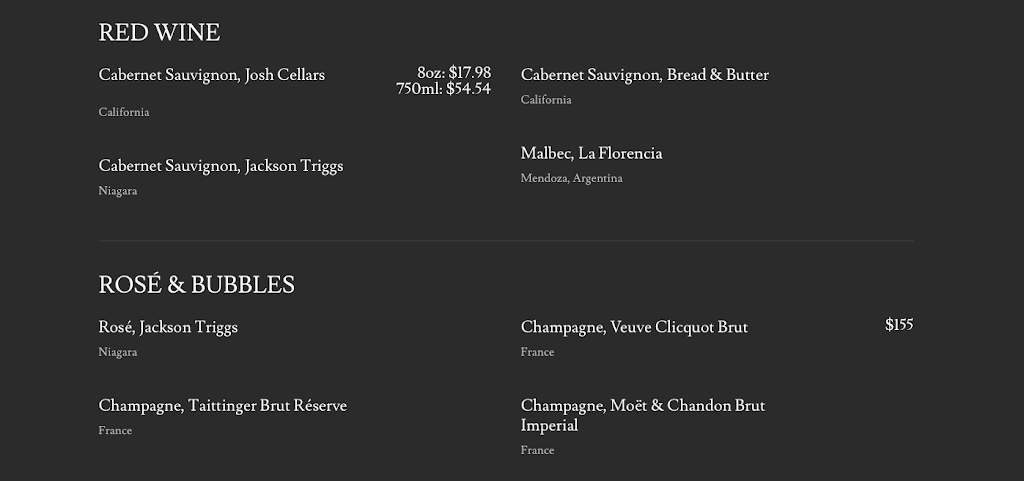The height and width of the screenshot is (481, 1024).
Task: Click California label under Bread & Butter
Action: tap(546, 100)
